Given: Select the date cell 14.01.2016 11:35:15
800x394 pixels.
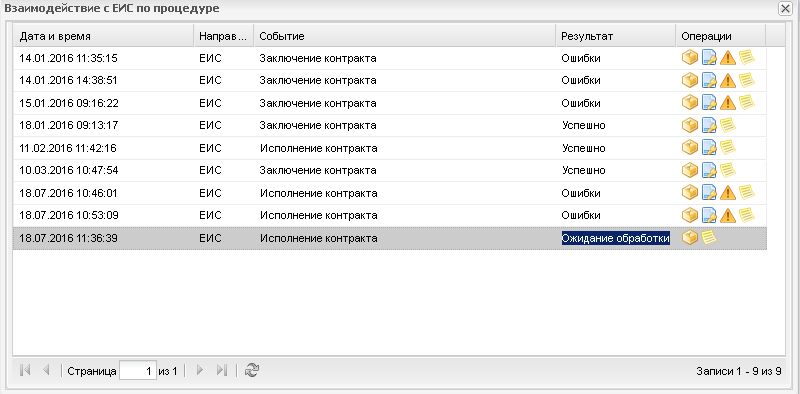Looking at the screenshot, I should pyautogui.click(x=68, y=58).
